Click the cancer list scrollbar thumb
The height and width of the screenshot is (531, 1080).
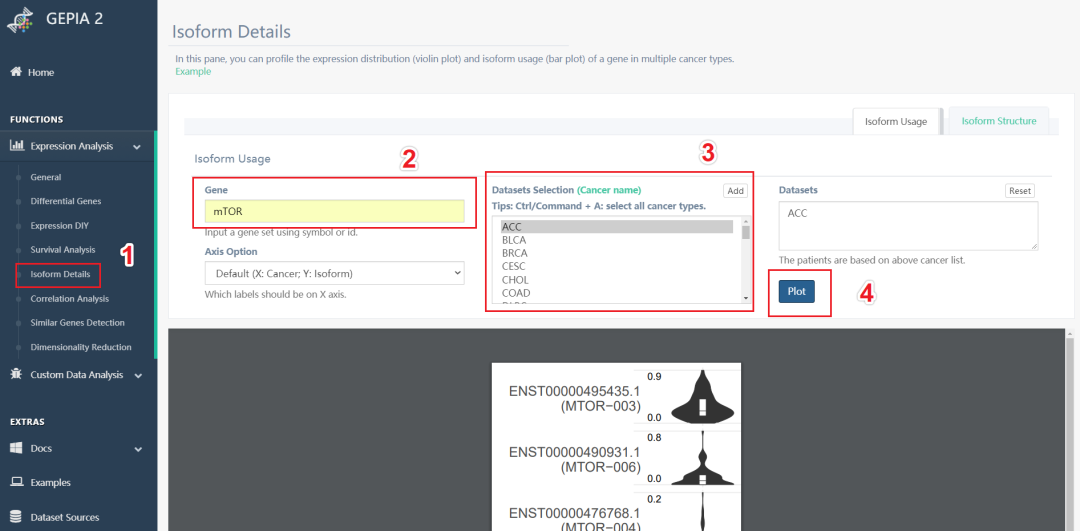[x=745, y=232]
